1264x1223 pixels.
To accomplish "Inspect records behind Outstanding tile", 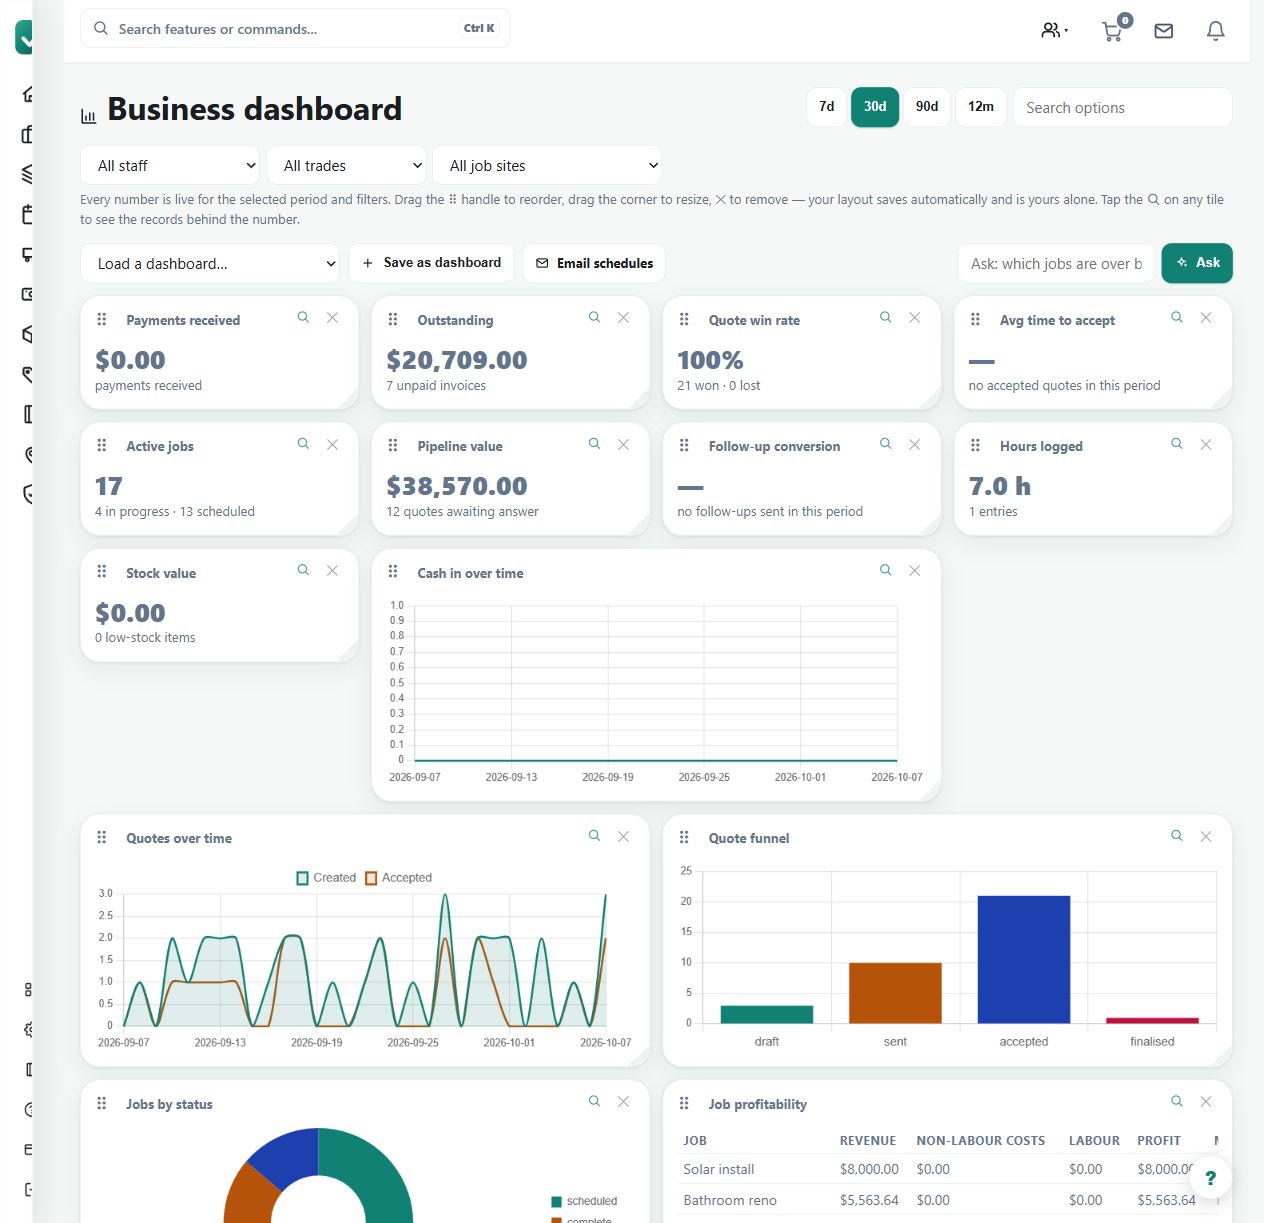I will click(594, 317).
